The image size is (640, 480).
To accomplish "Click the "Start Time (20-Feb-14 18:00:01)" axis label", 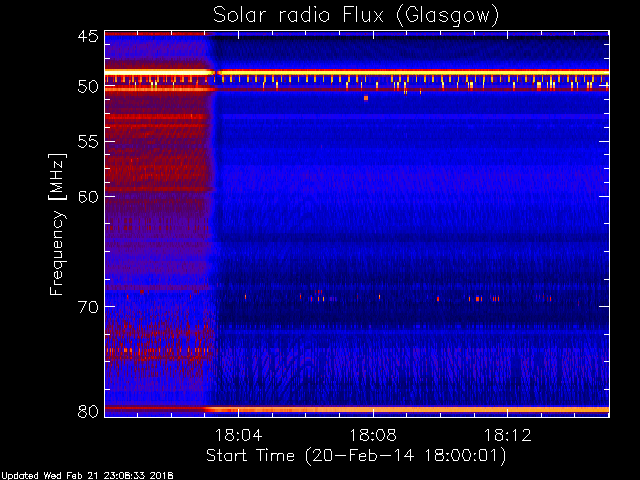I will click(356, 456).
